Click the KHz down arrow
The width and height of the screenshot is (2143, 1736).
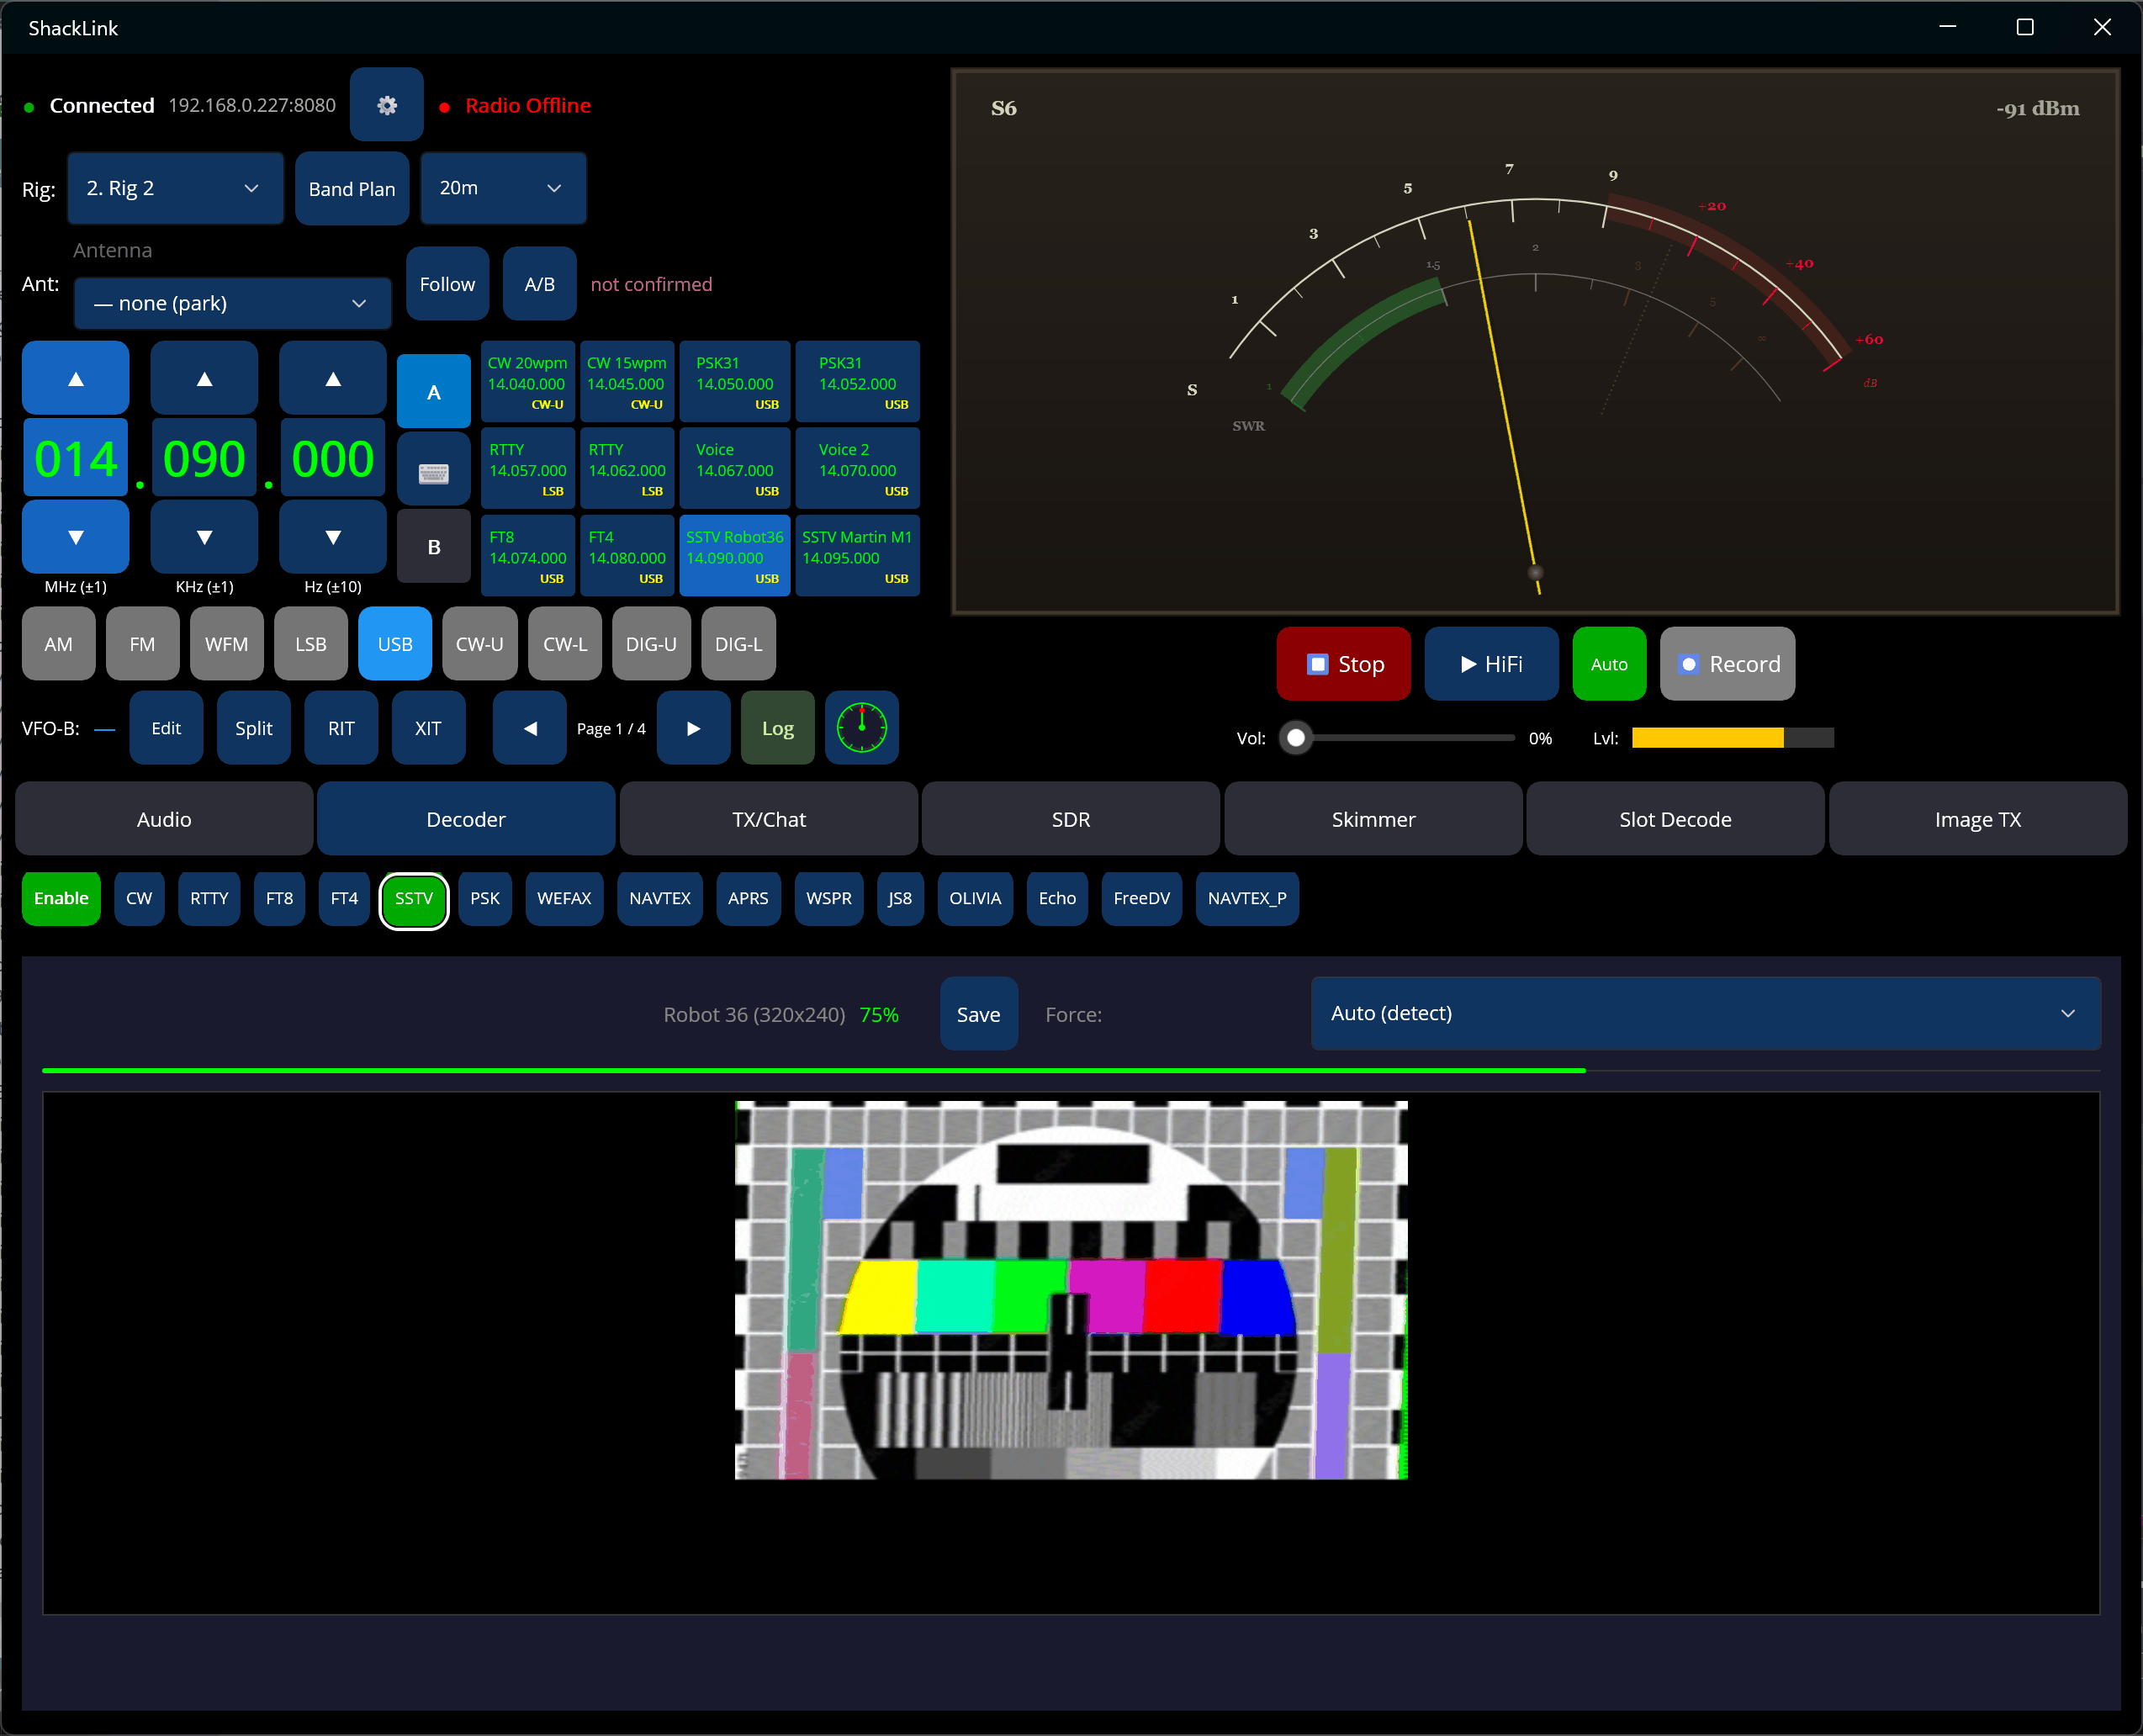204,537
